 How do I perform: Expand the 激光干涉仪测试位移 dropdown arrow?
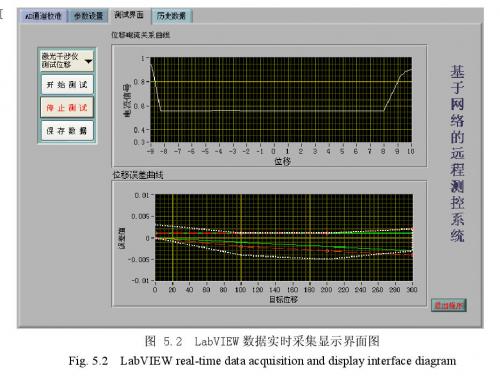pos(89,61)
